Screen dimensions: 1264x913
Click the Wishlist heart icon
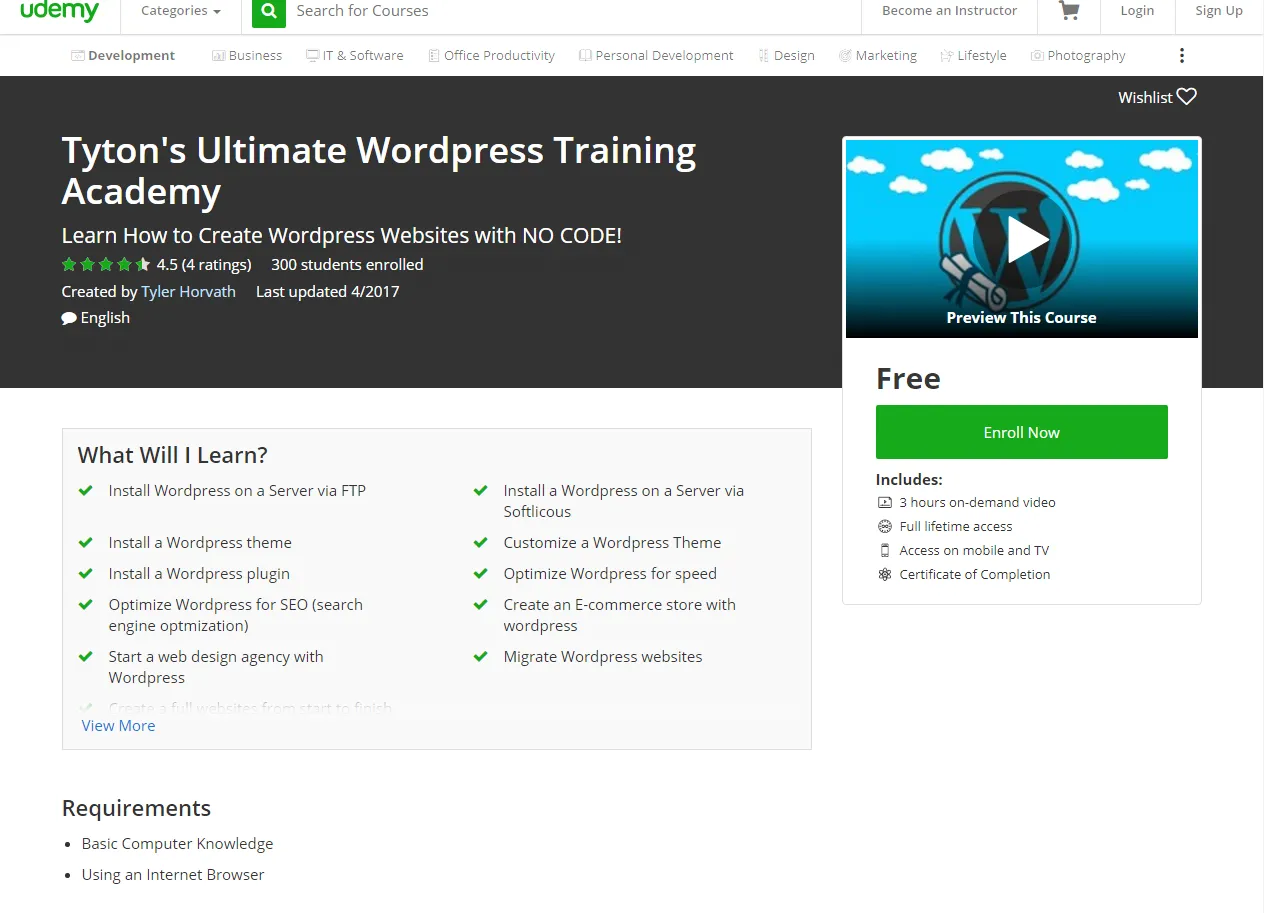1187,97
